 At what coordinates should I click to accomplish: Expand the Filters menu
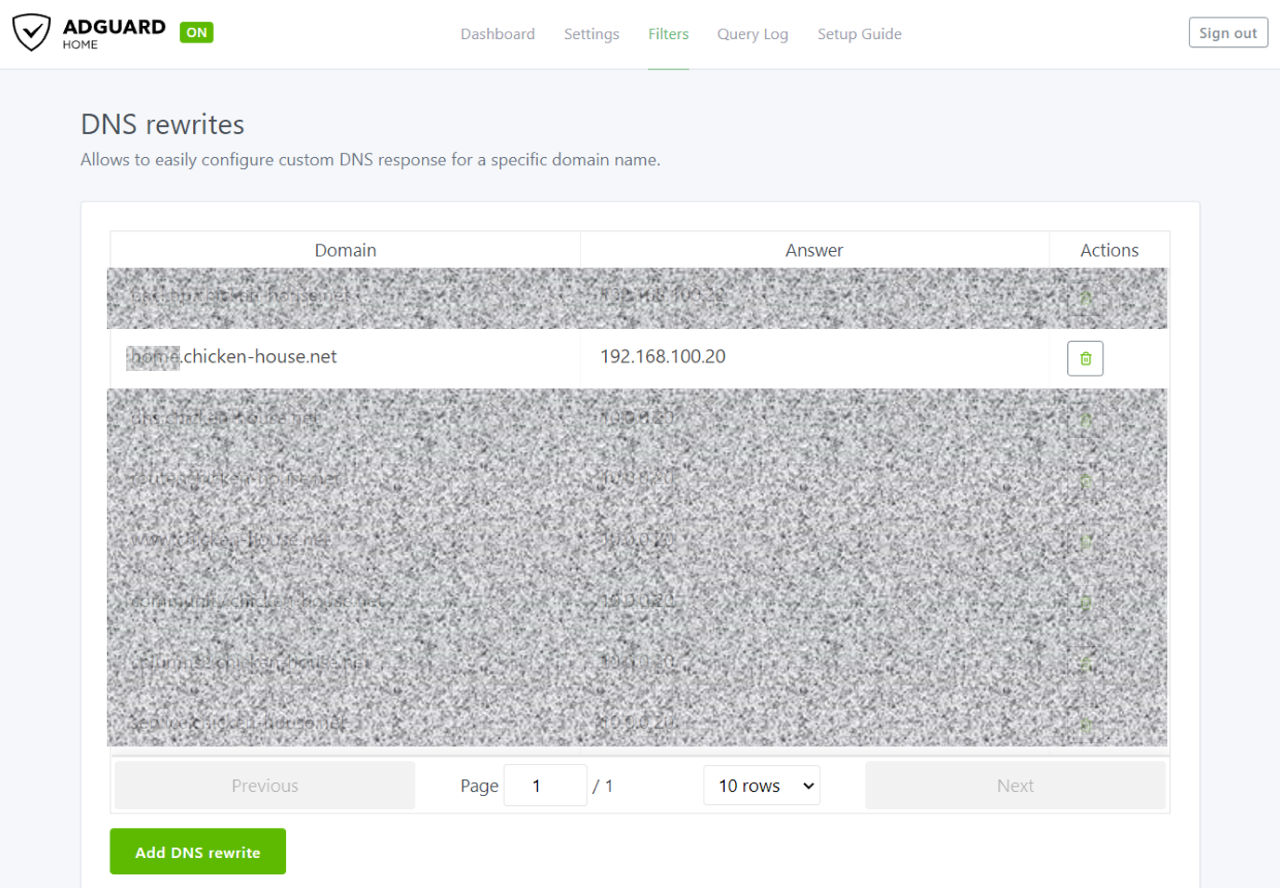point(668,34)
